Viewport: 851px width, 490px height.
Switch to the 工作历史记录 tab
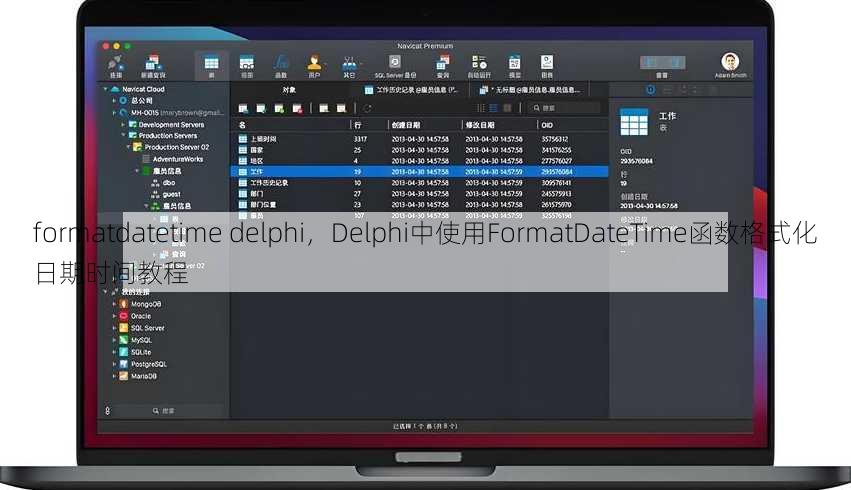pyautogui.click(x=411, y=90)
